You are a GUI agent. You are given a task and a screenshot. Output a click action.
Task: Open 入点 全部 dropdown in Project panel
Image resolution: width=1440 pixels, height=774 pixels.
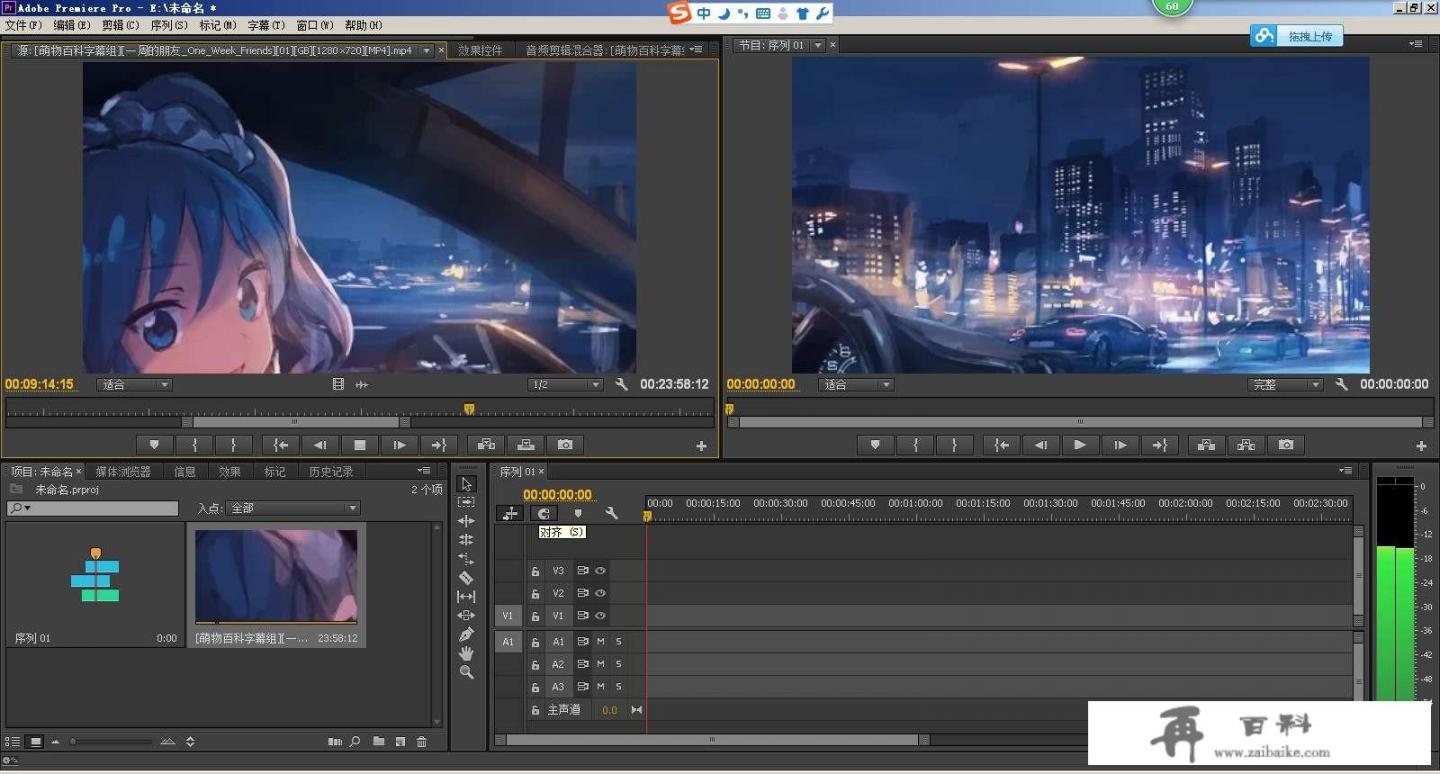292,508
